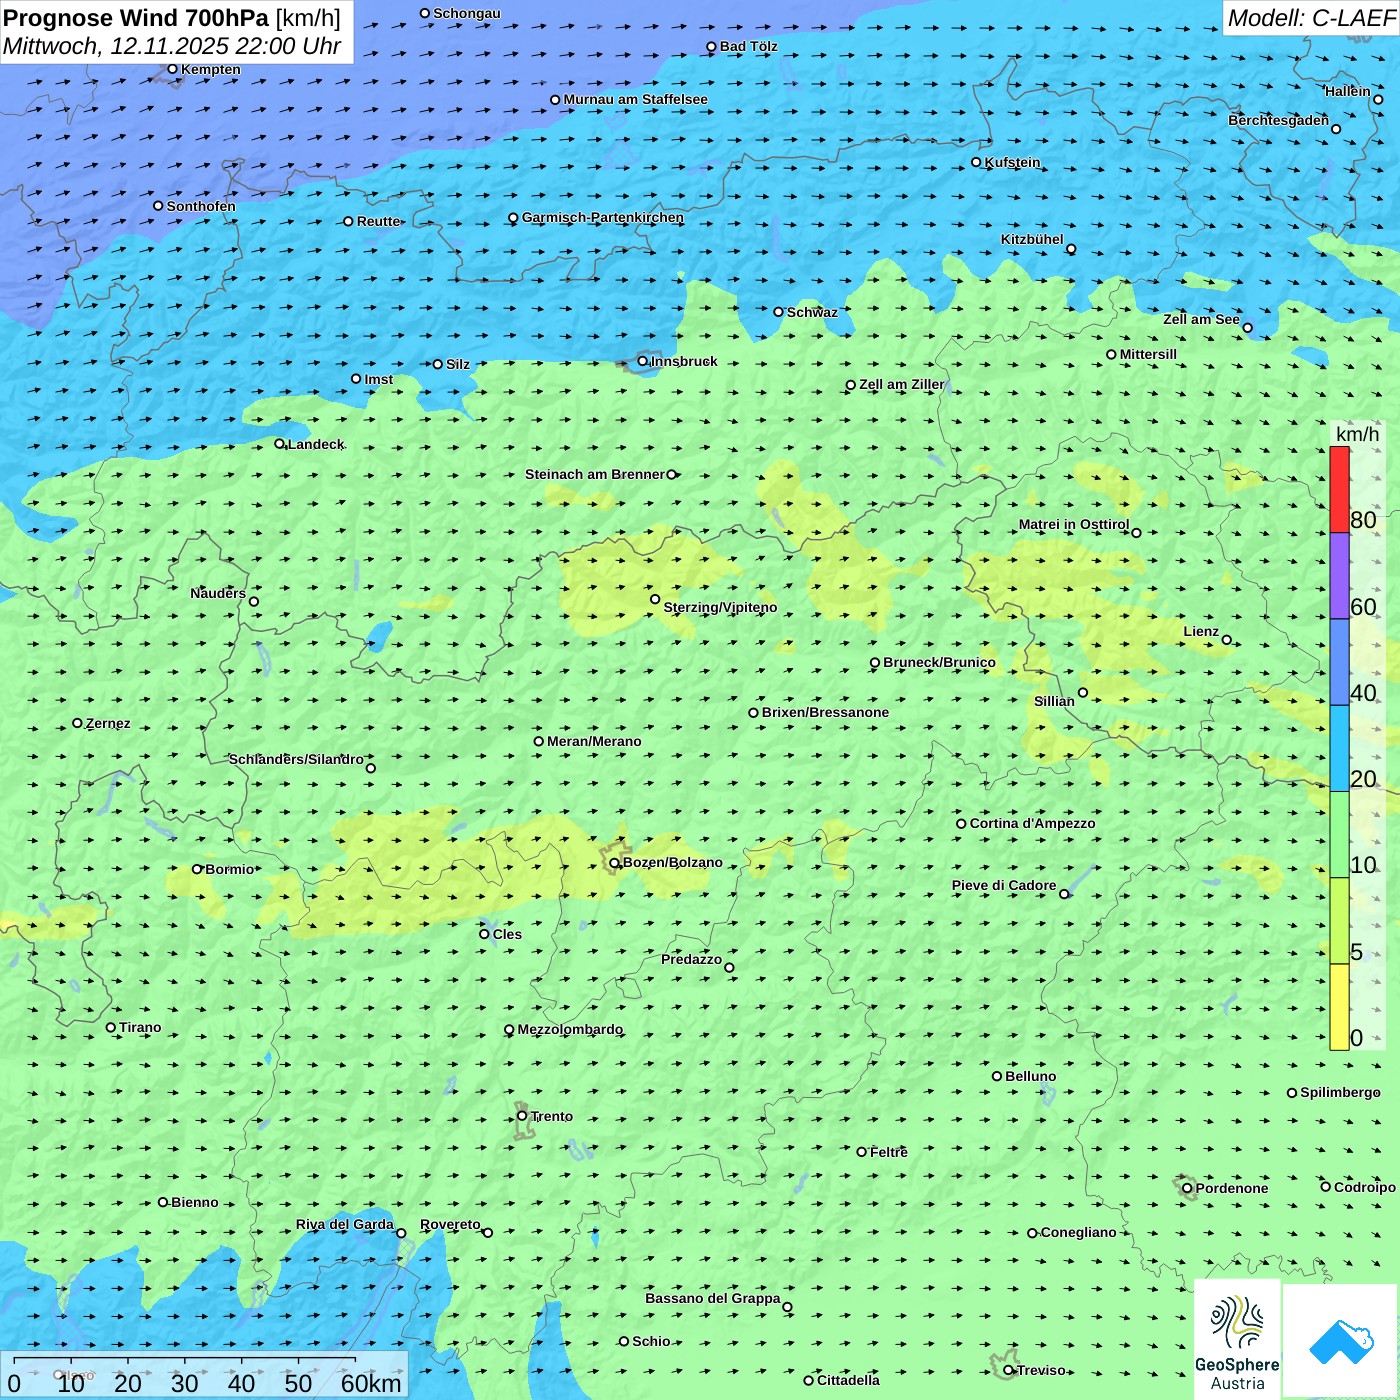Select the yellow 0-5 km/h legend color
Screen dimensions: 1400x1400
1339,1006
